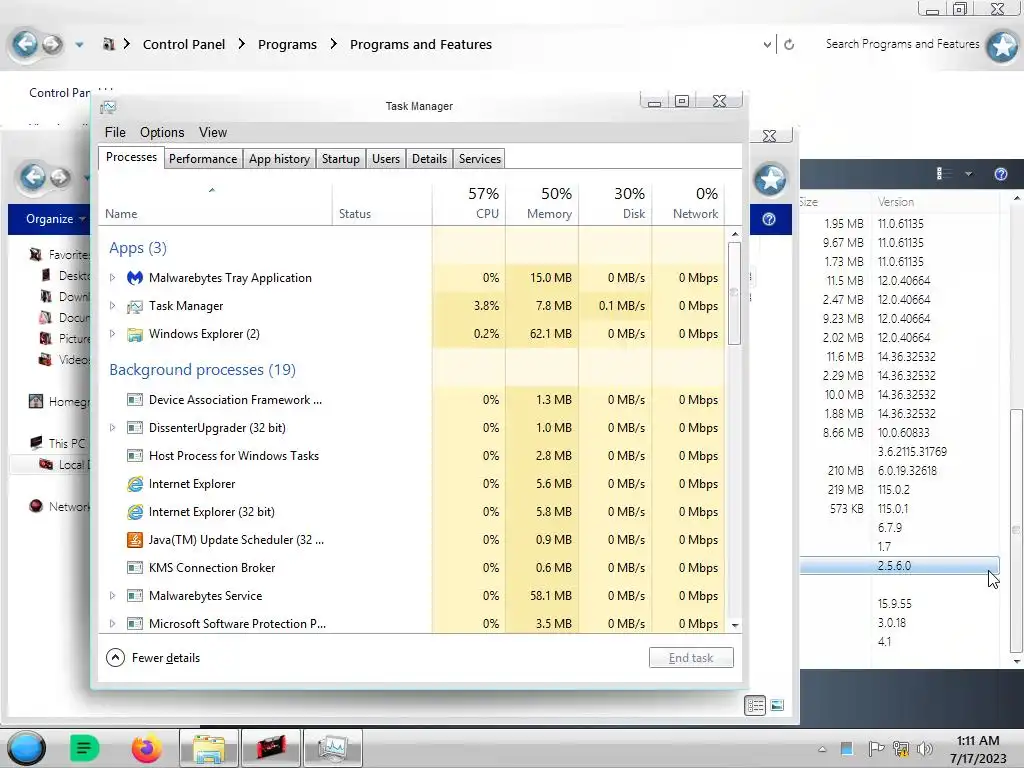Open the View menu in Task Manager
Screen dimensions: 1024x768
pos(213,133)
